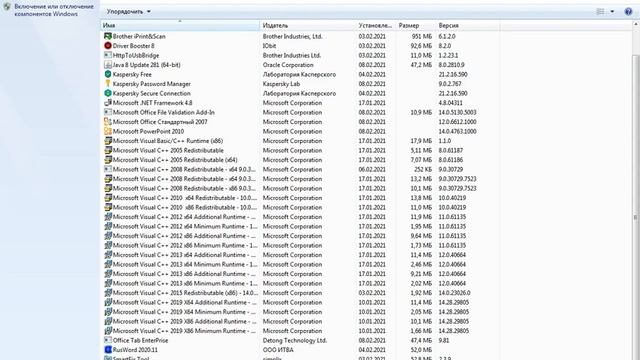Click the version value 4.8.04311
Viewport: 640px width, 360px height.
(451, 103)
